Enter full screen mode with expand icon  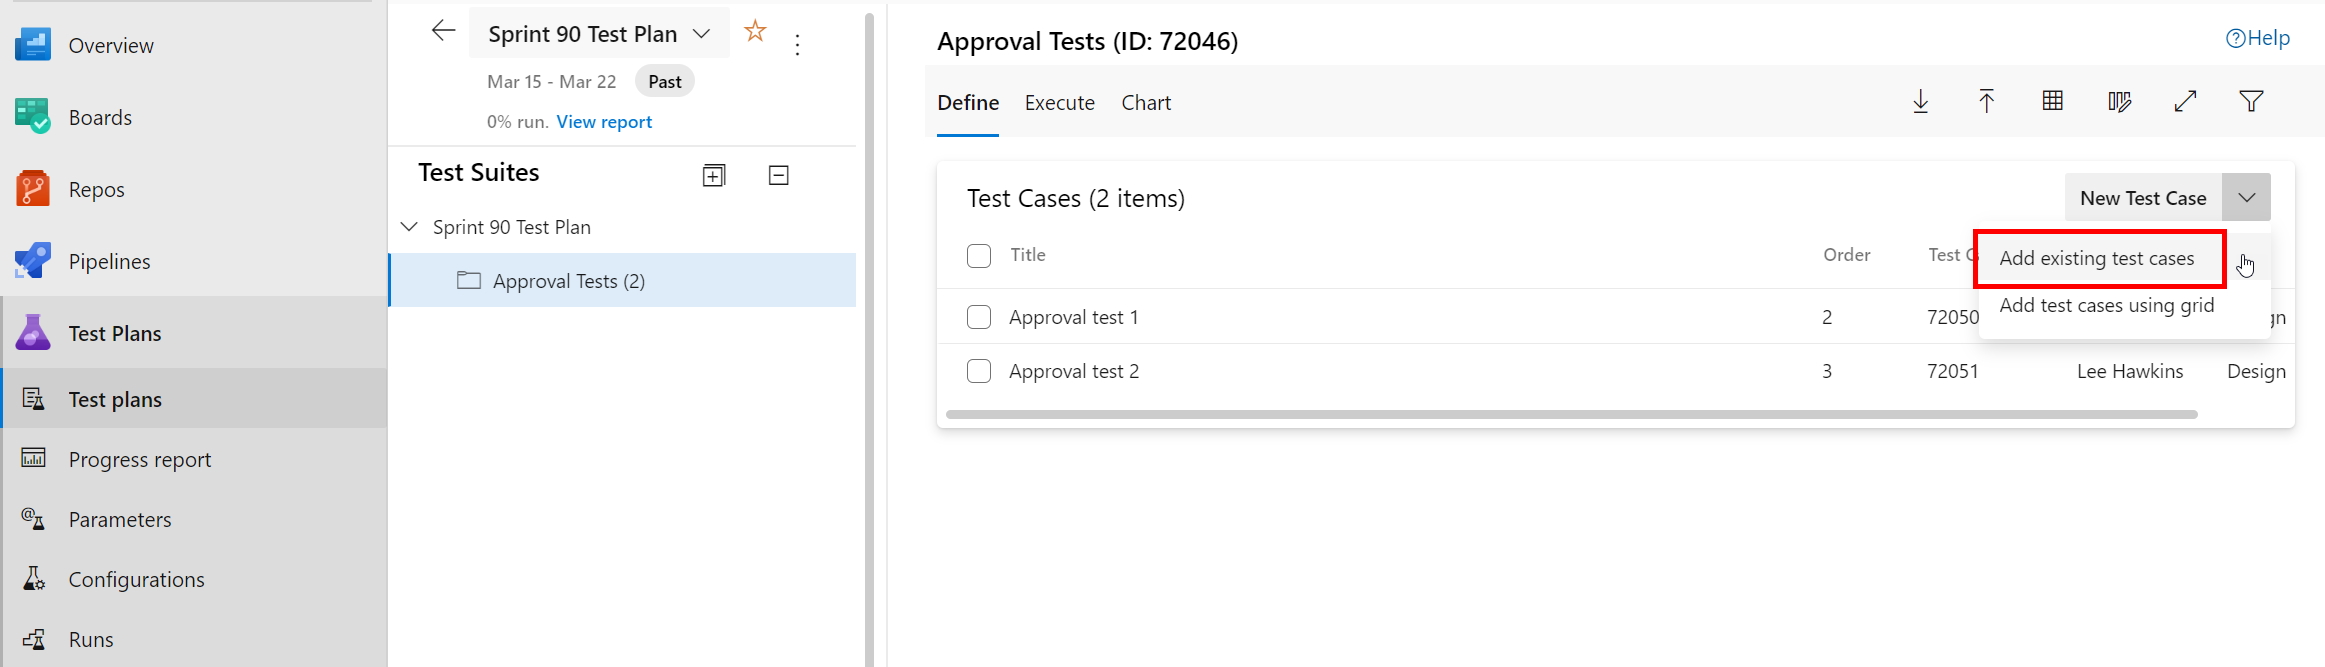[x=2185, y=101]
